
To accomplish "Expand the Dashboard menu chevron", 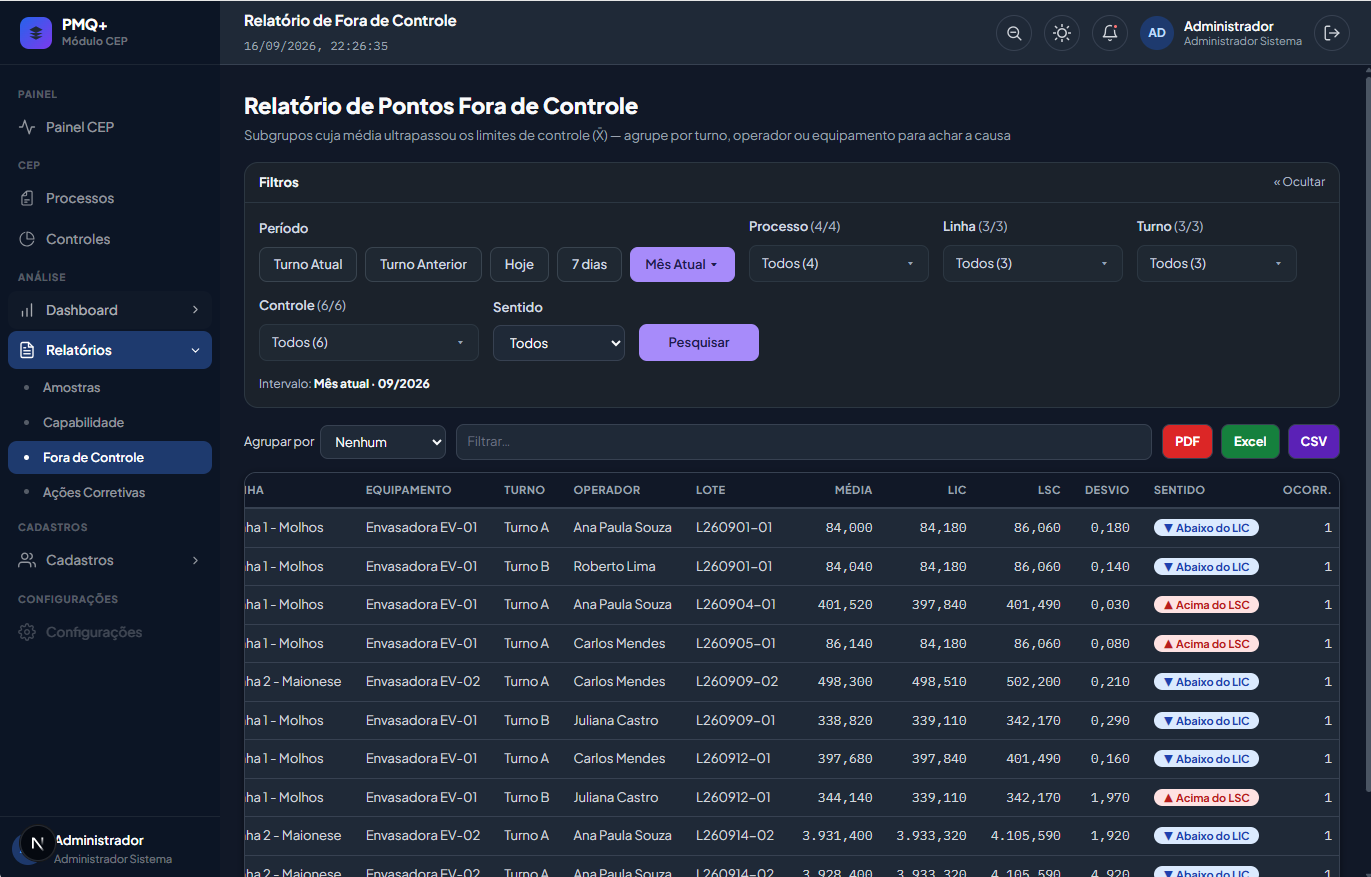I will click(x=195, y=310).
